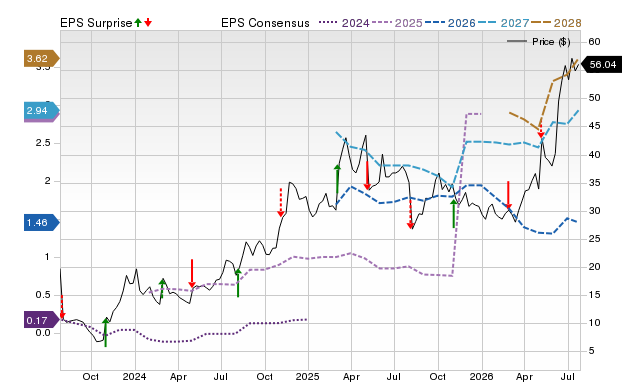Click the purple 0.17 value tag
The height and width of the screenshot is (382, 640).
pos(41,320)
